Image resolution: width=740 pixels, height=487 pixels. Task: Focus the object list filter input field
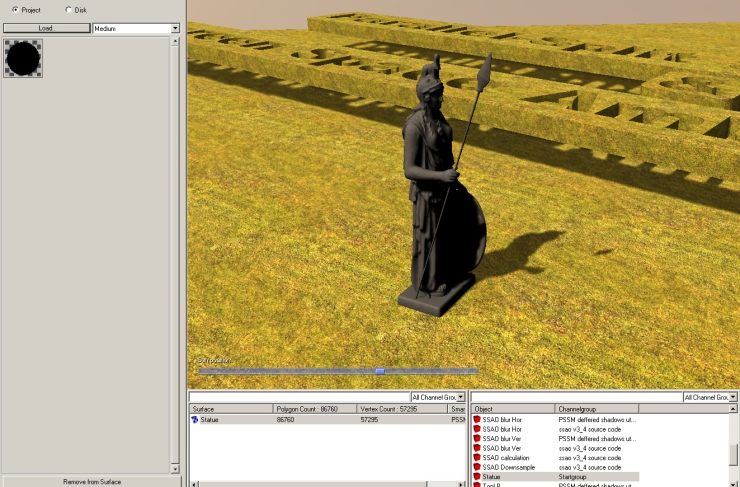577,397
